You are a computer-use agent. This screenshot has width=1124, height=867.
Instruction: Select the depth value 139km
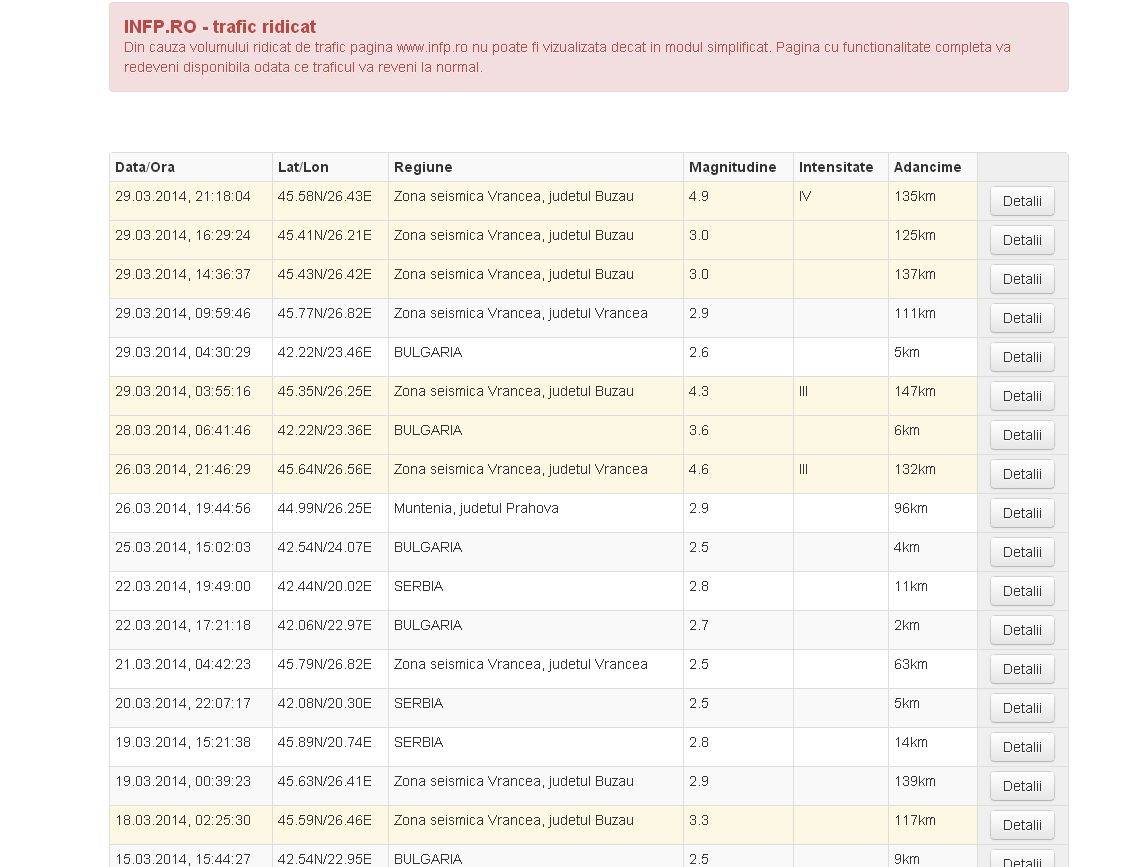point(915,781)
